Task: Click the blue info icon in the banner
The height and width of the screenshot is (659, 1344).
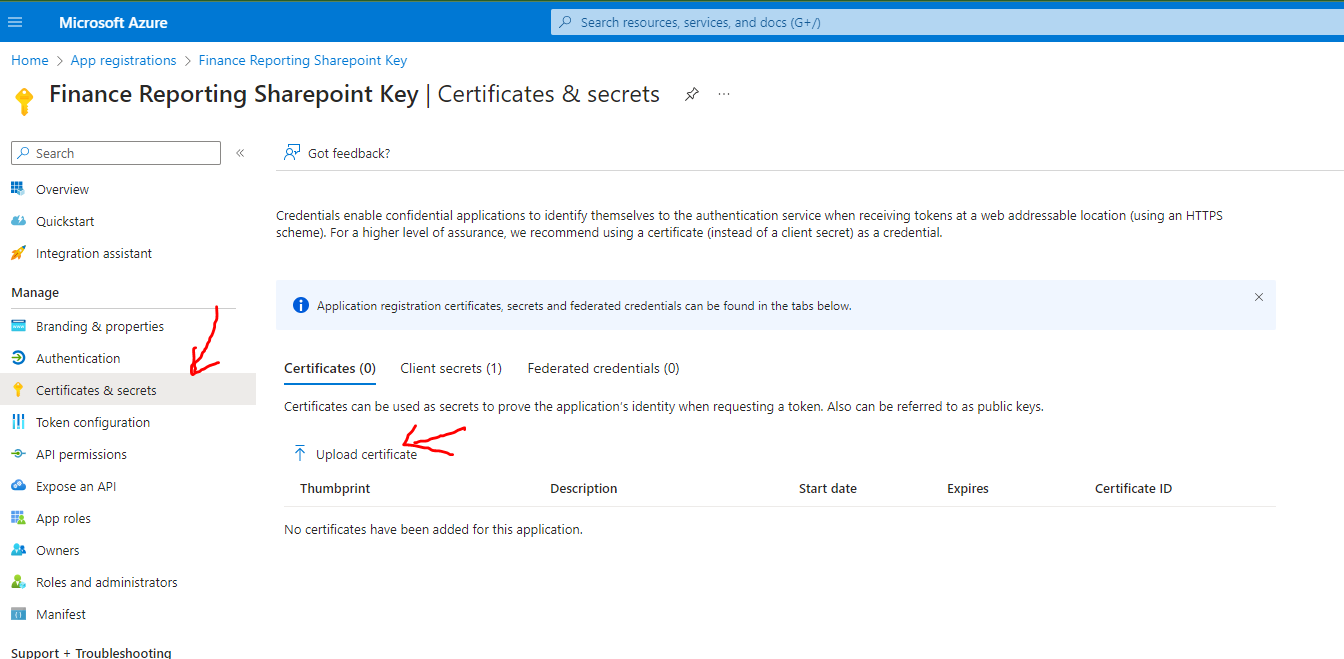Action: coord(301,305)
